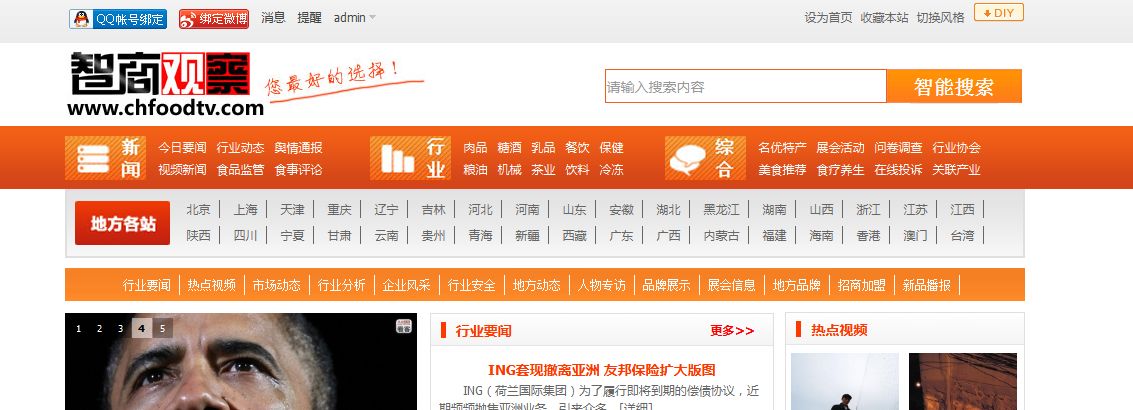Viewport: 1133px width, 410px height.
Task: Switch to 企业风采 tab
Action: click(407, 285)
